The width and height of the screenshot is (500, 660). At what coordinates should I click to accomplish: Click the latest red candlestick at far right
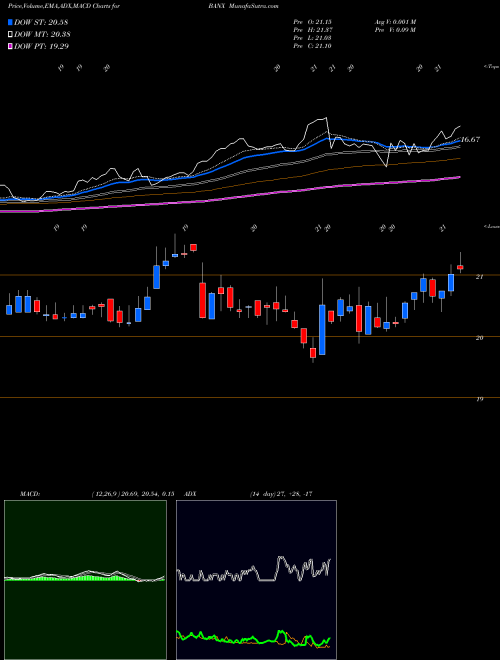click(460, 267)
